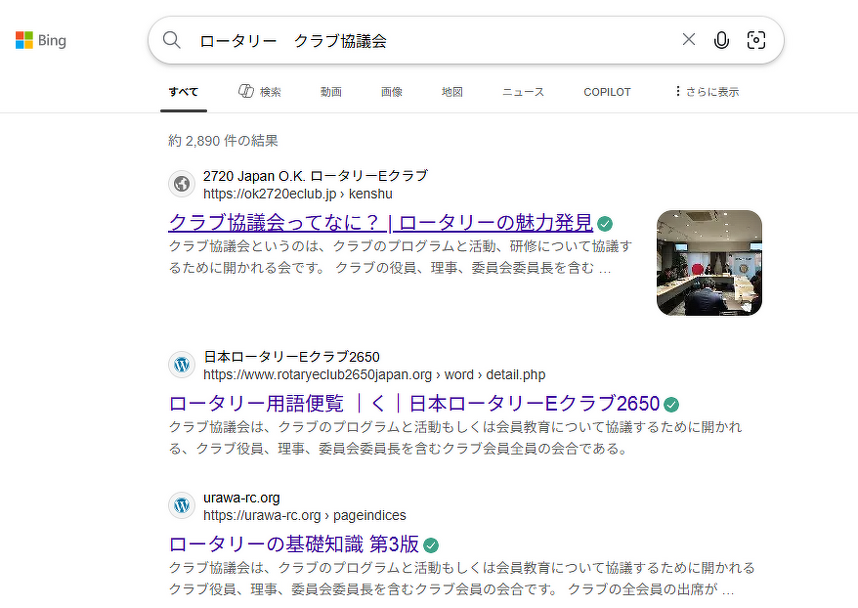Open link クラブ協議会ってなに？ロータリーの魅力発見
The height and width of the screenshot is (608, 858).
[380, 222]
